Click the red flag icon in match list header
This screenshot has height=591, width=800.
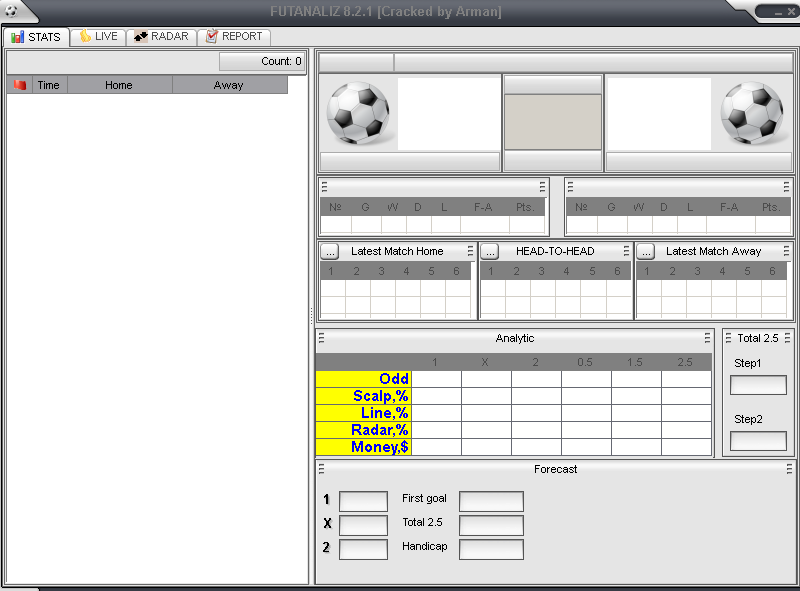pyautogui.click(x=17, y=85)
